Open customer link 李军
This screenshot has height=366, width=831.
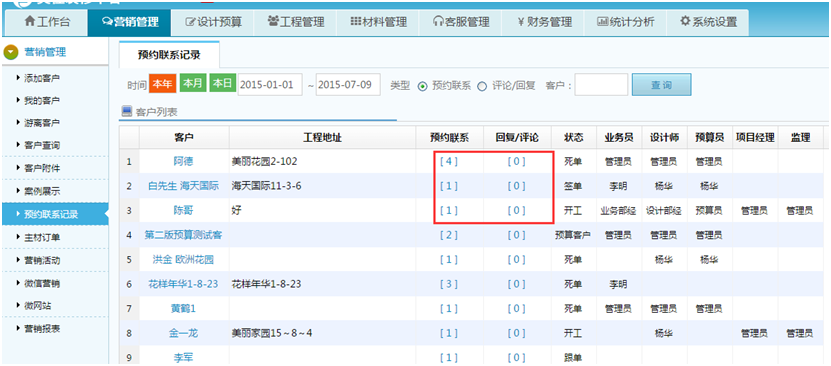(183, 358)
